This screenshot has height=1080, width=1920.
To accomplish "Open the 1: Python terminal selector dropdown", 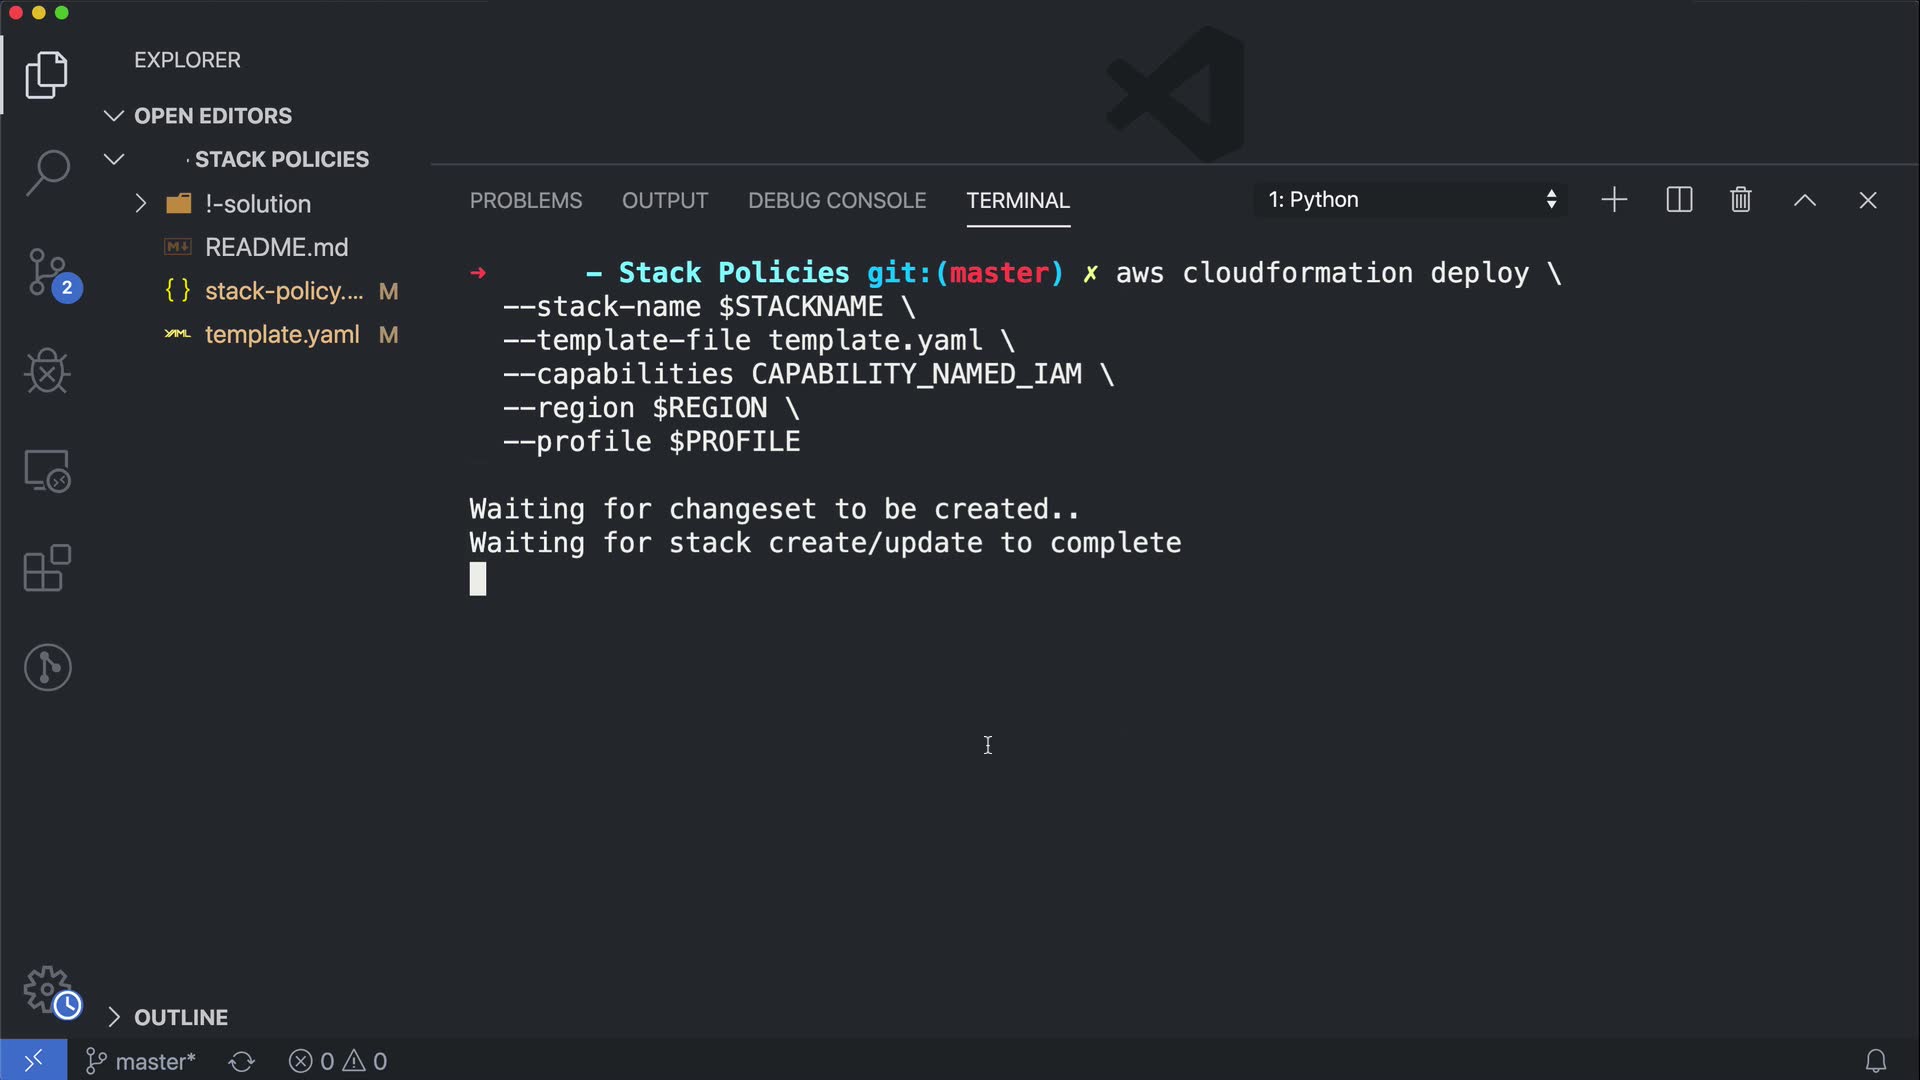I will (1411, 200).
